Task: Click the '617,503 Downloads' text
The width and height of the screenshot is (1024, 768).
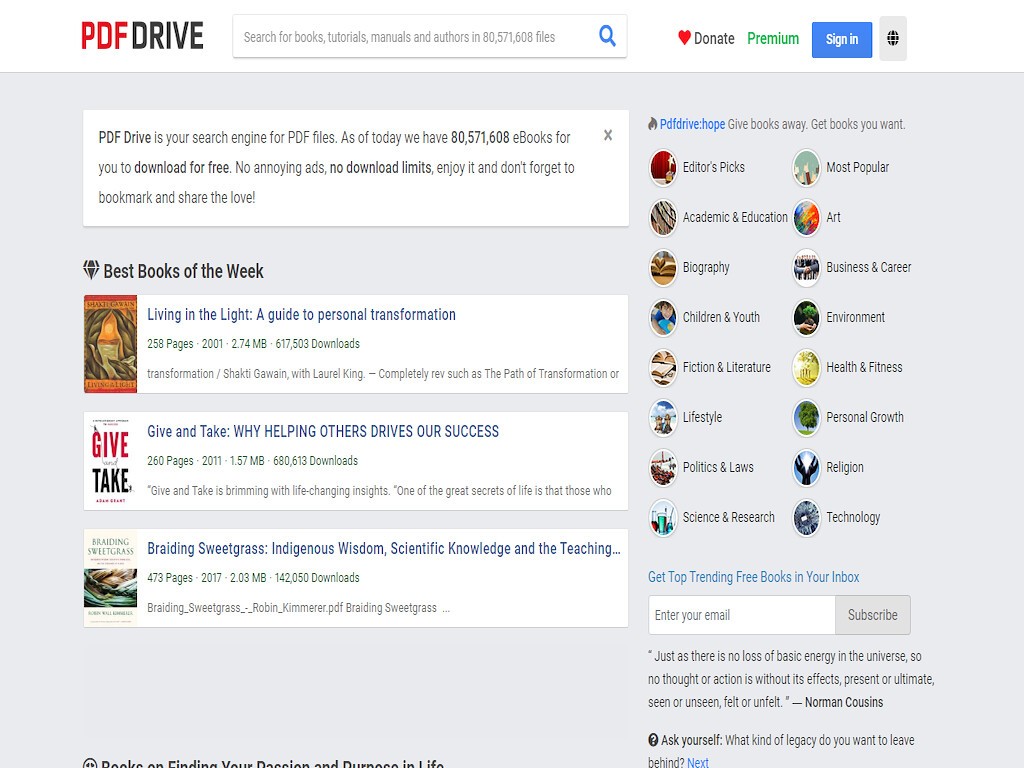Action: coord(317,344)
